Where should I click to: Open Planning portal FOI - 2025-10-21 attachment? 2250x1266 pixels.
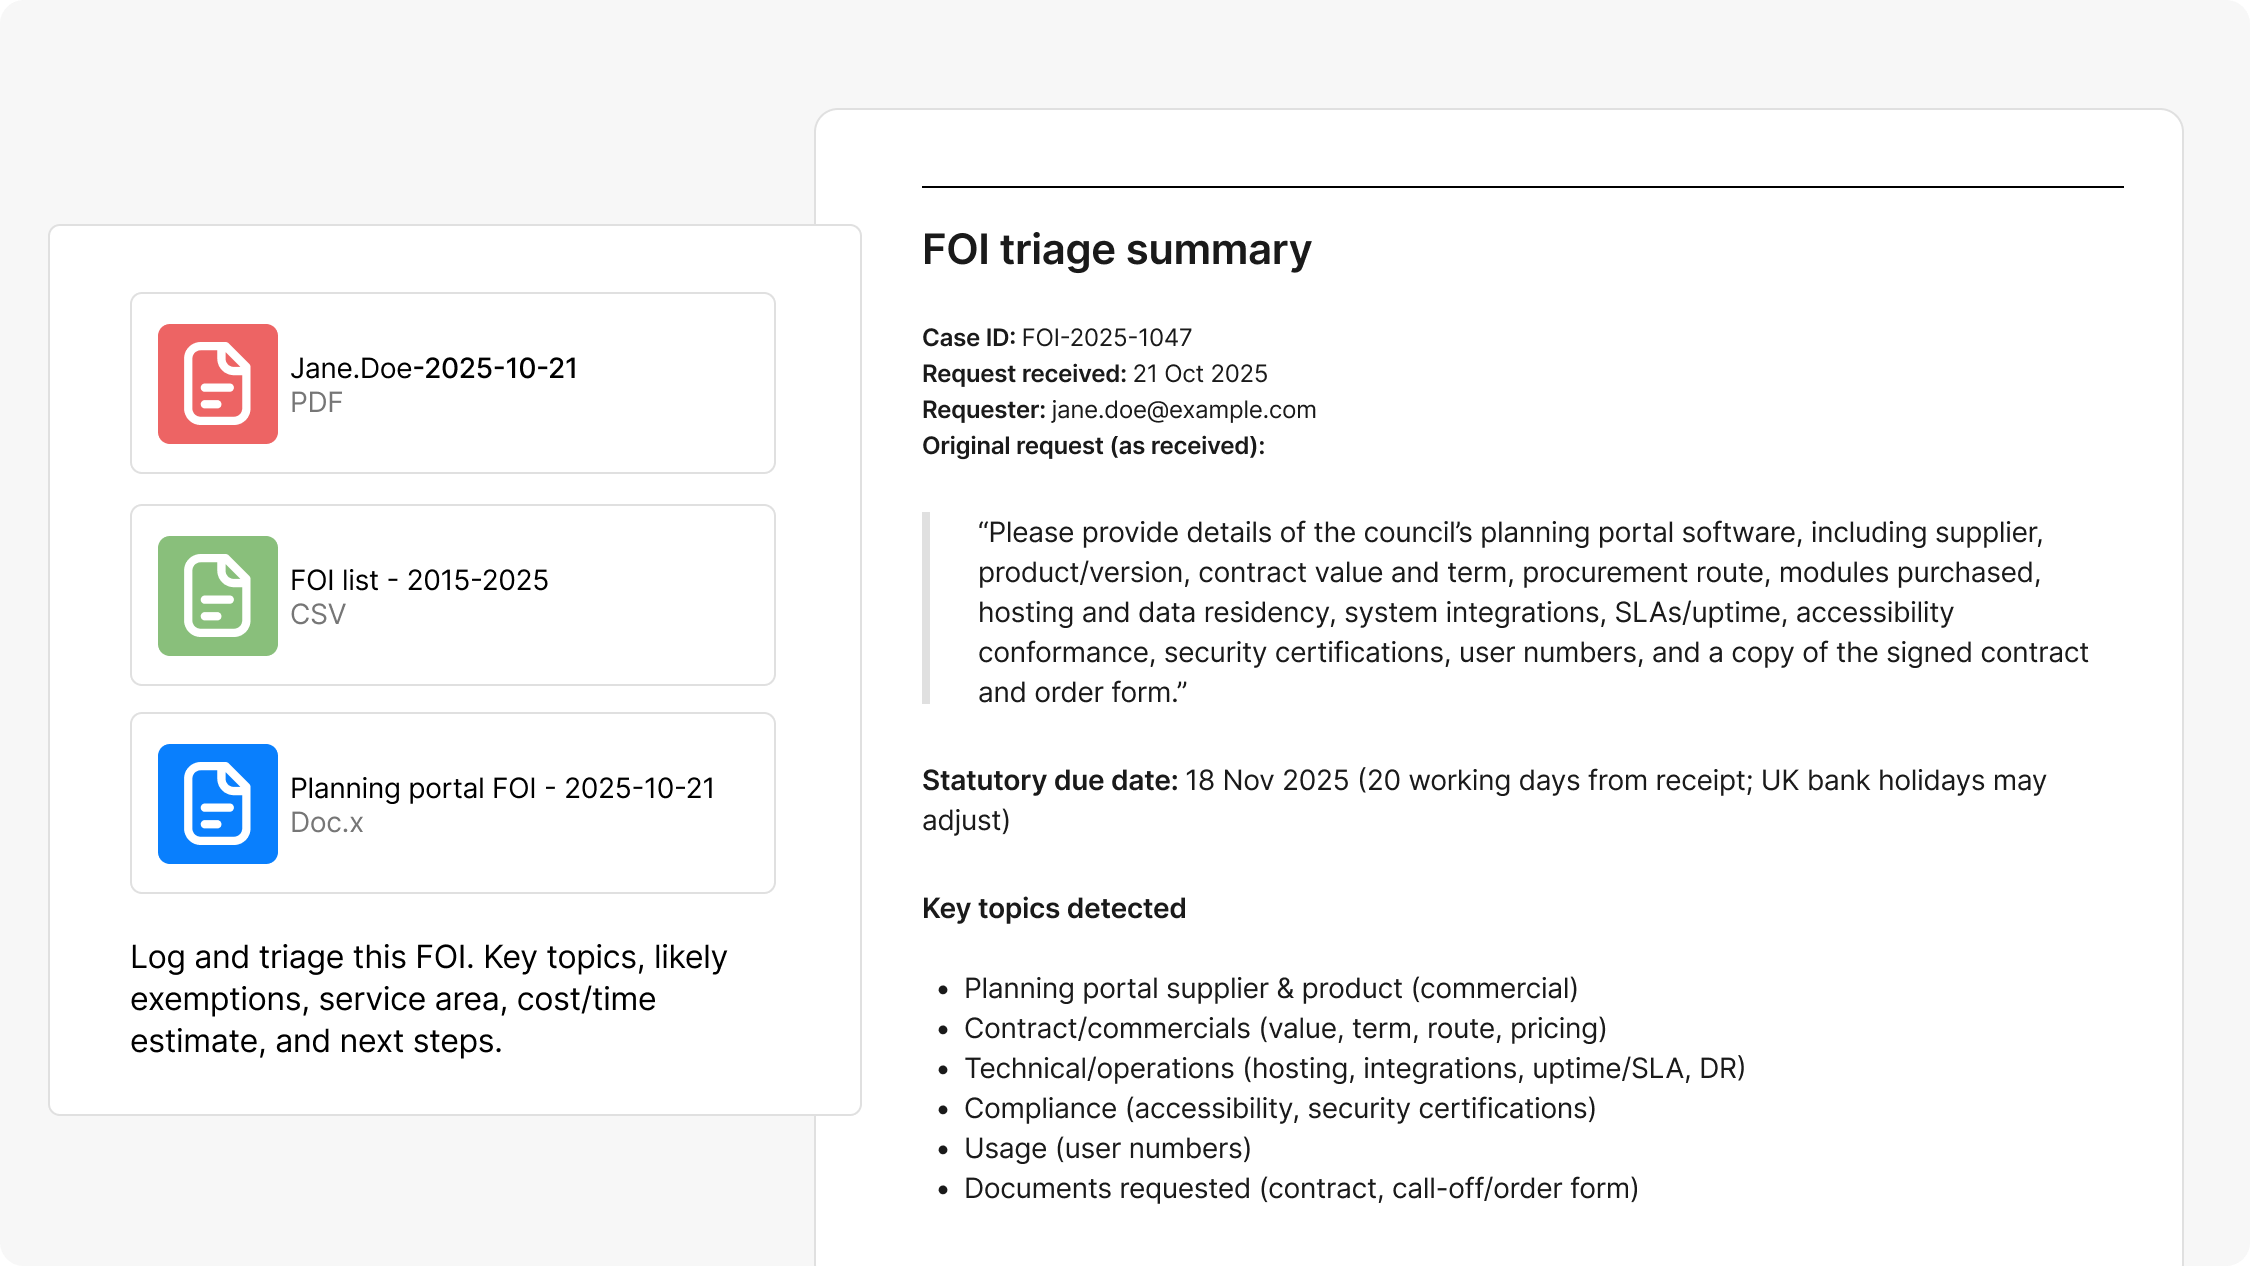(502, 789)
